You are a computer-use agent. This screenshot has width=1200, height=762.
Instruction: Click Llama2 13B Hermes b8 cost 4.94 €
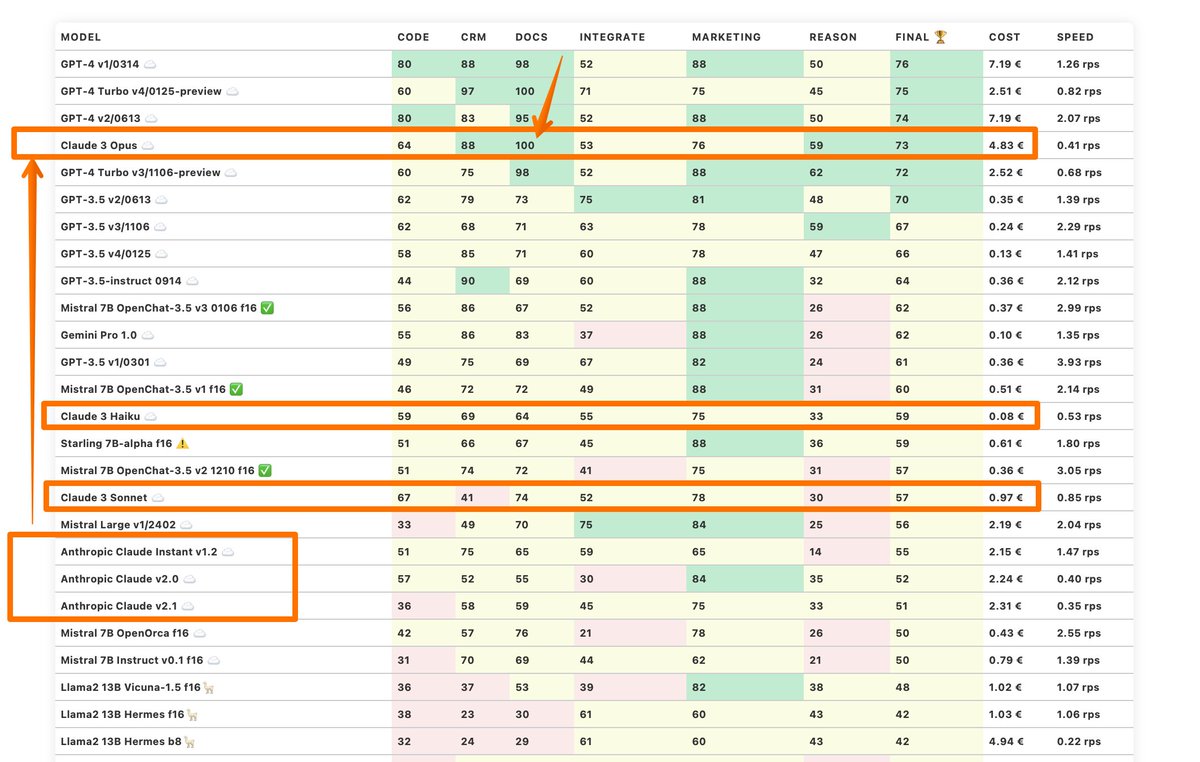(1005, 741)
